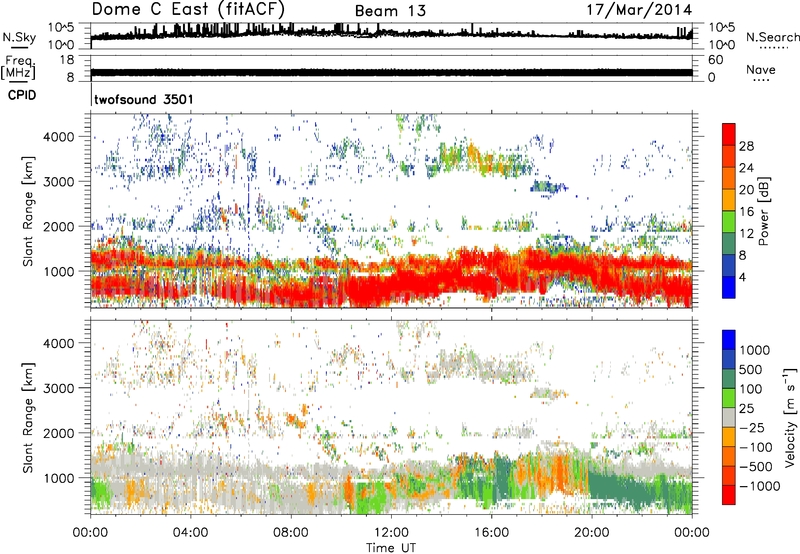Click the 'N.Search' legend label
Image resolution: width=800 pixels, height=554 pixels.
point(772,37)
